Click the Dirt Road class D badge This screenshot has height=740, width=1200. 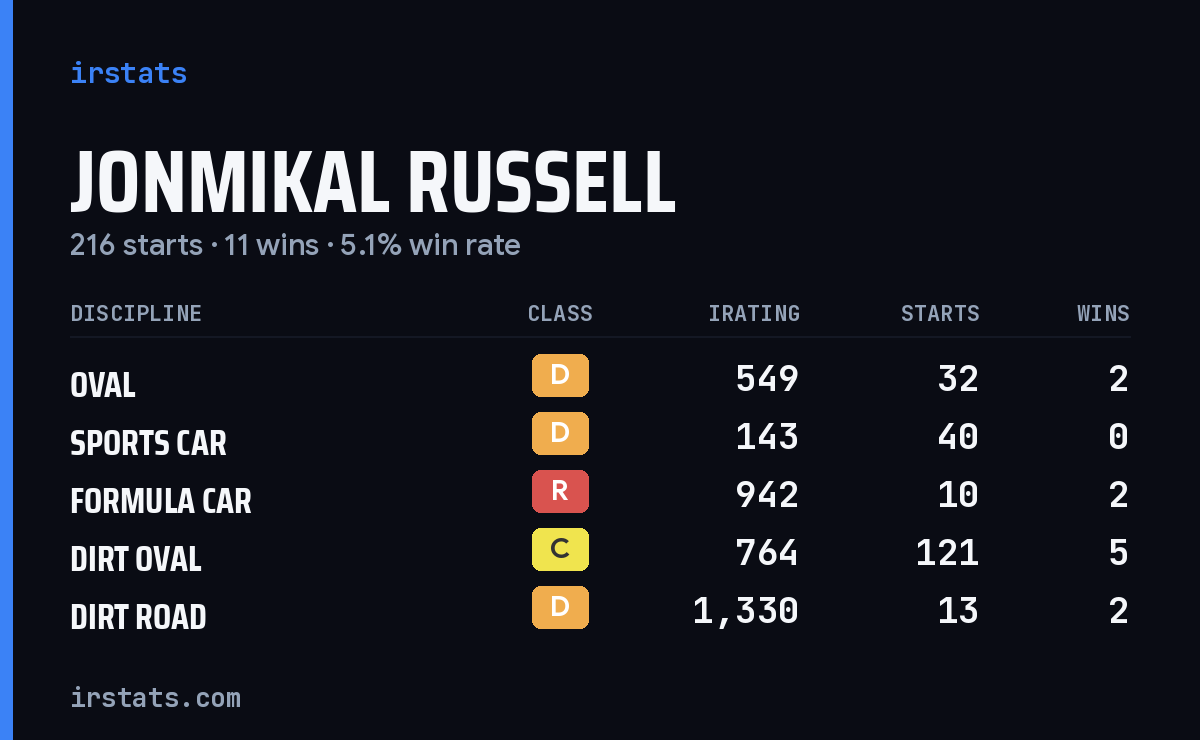coord(560,608)
